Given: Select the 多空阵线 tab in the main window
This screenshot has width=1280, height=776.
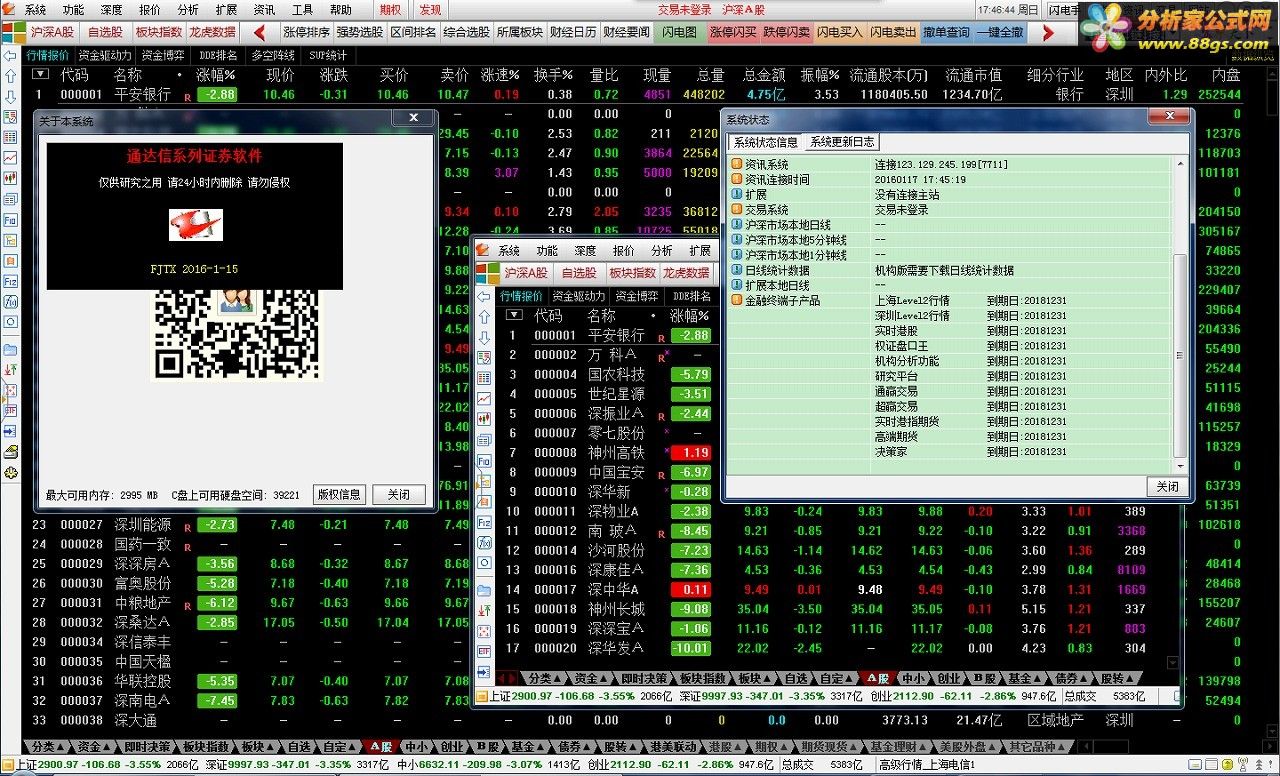Looking at the screenshot, I should pyautogui.click(x=273, y=55).
